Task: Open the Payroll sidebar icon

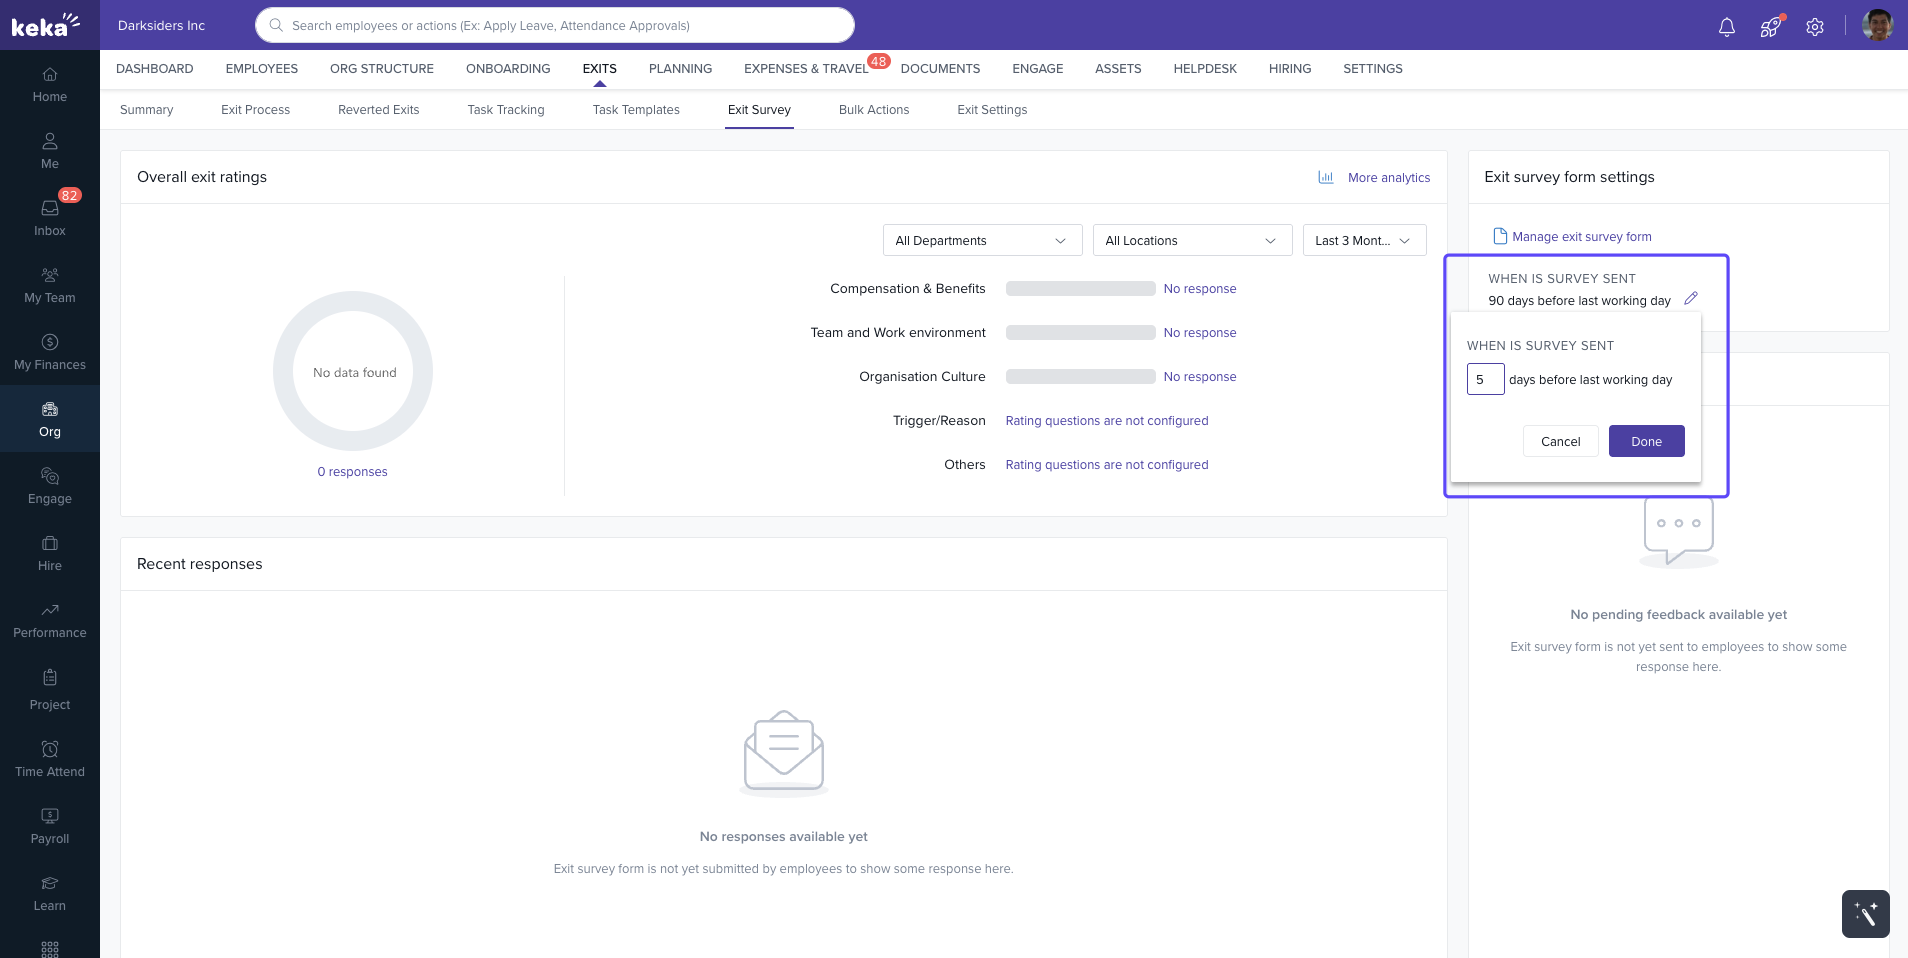Action: (x=50, y=826)
